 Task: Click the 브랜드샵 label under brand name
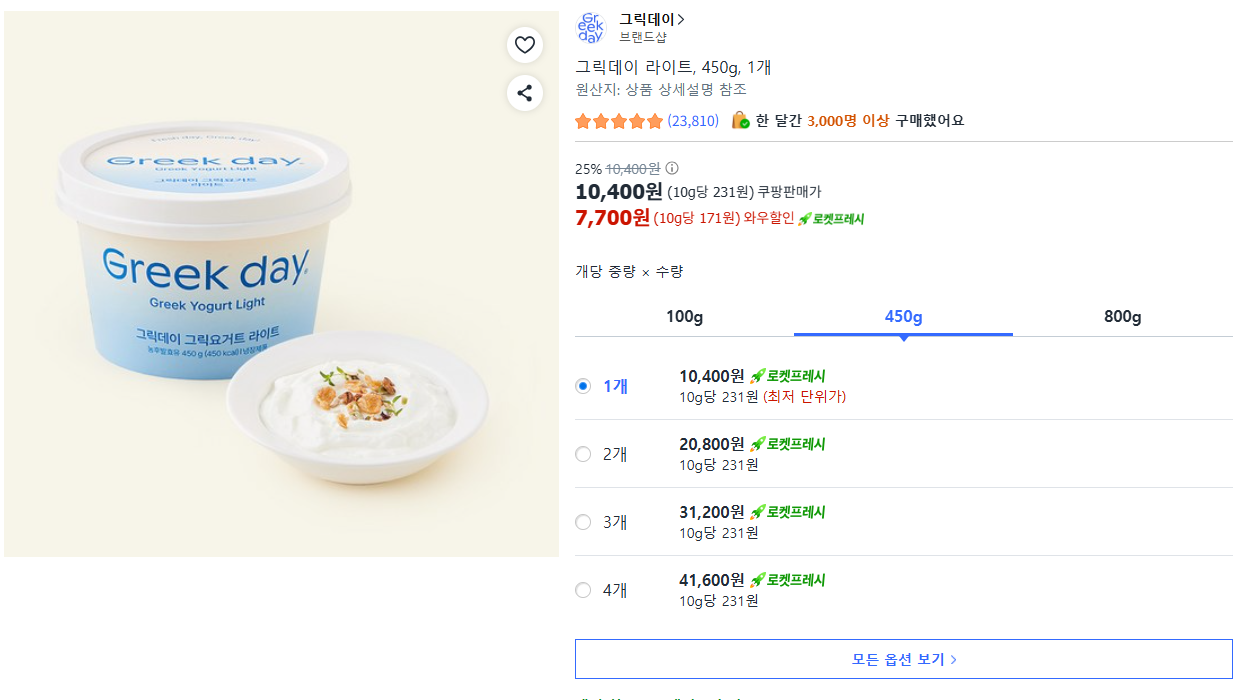pos(642,38)
